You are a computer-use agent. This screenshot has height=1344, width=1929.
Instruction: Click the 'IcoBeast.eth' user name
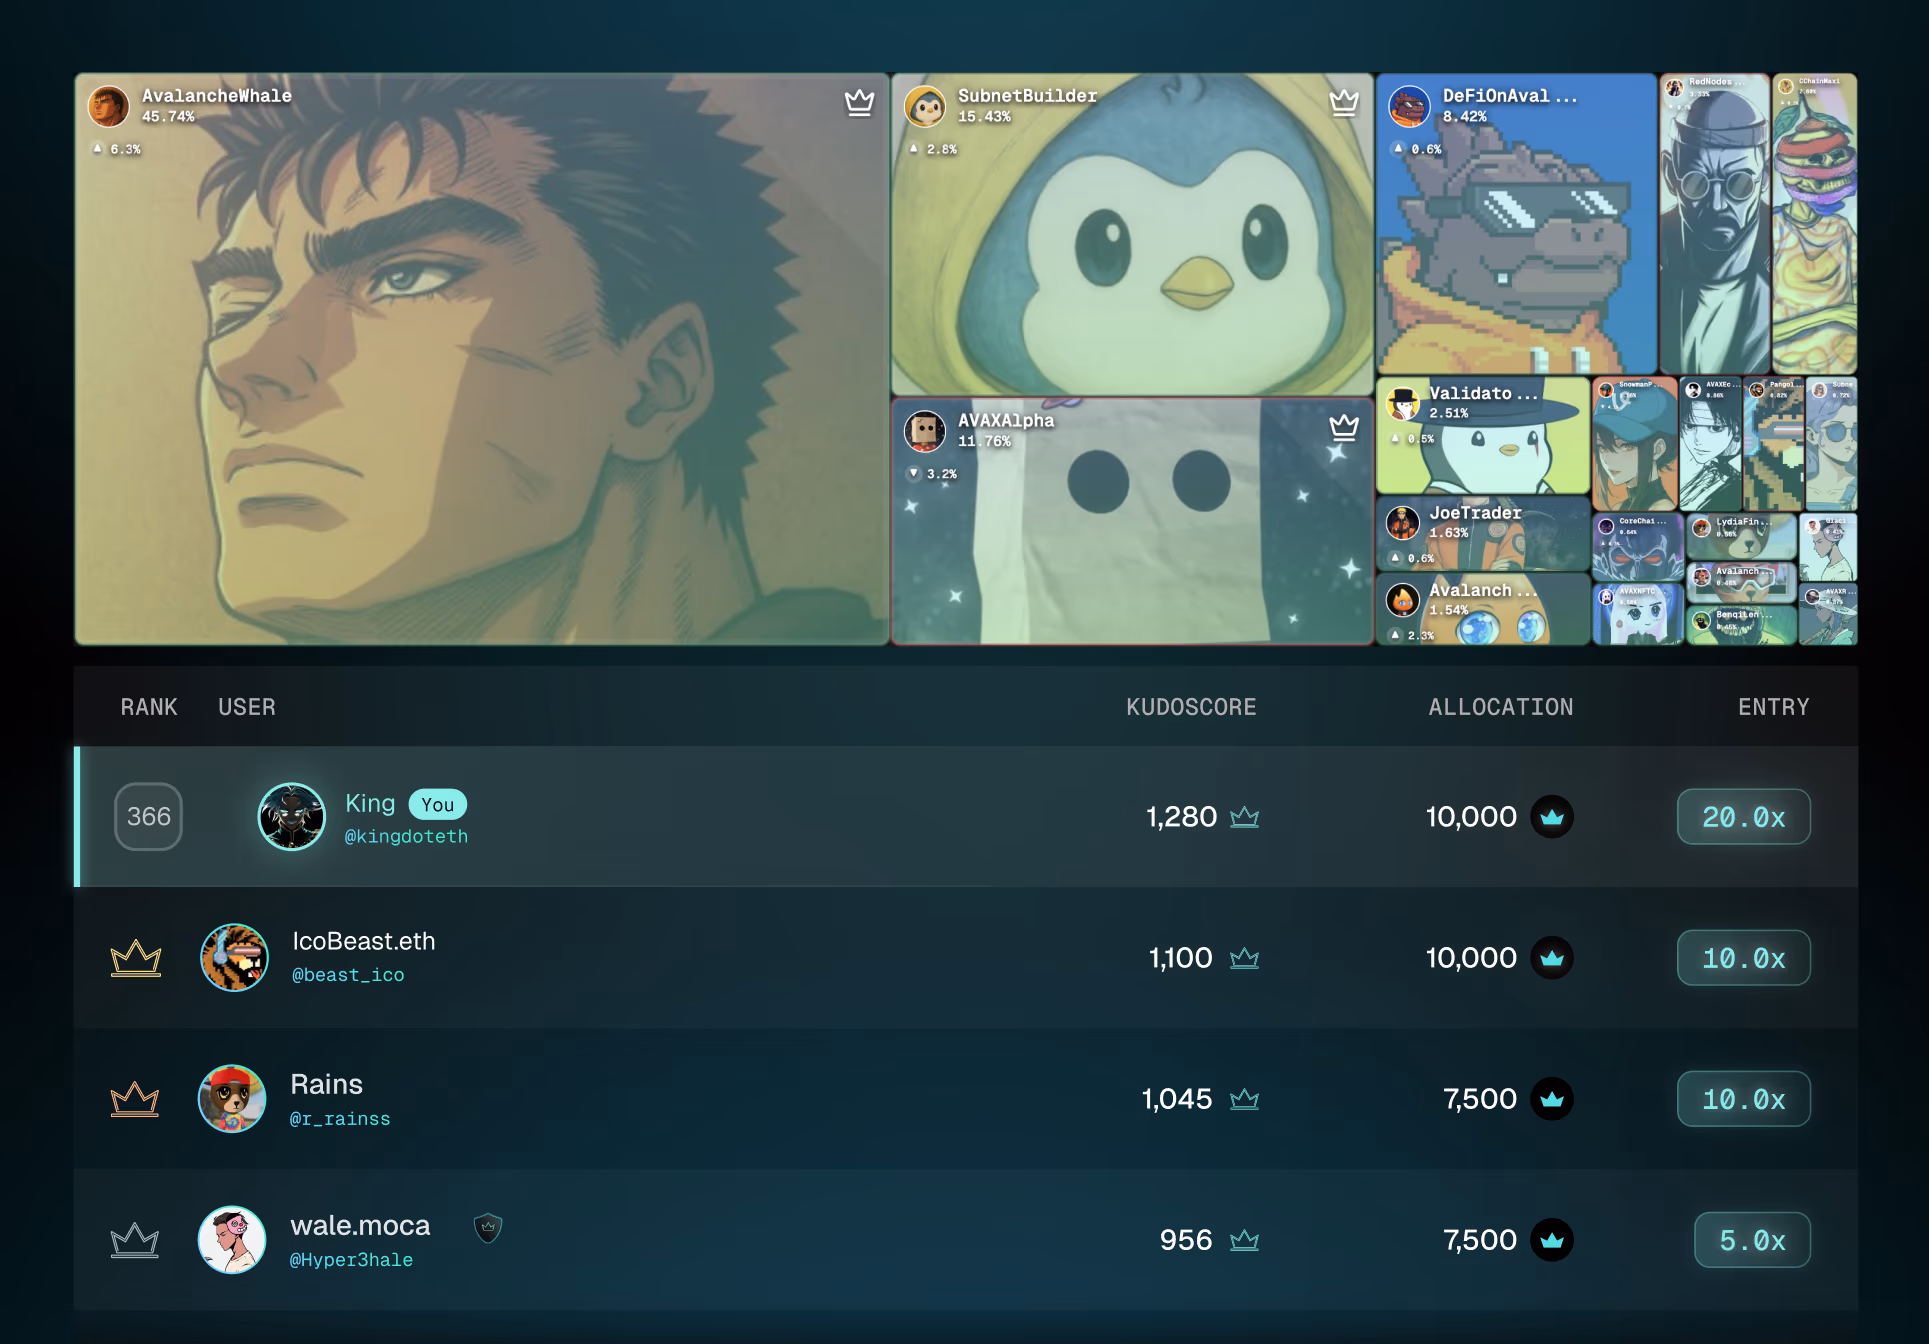363,941
